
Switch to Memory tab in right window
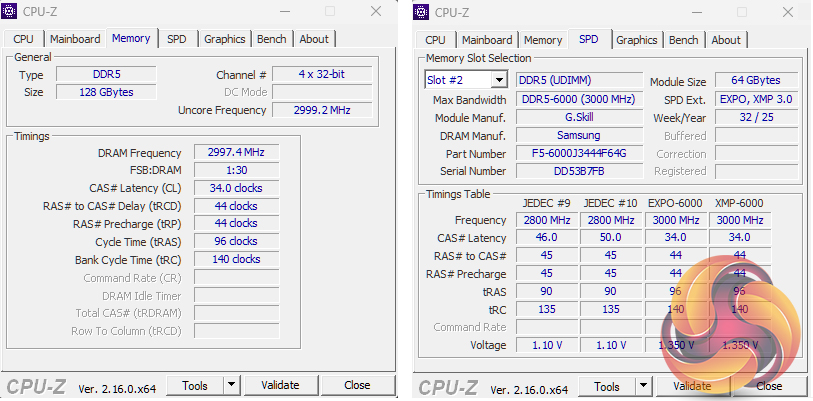point(543,40)
